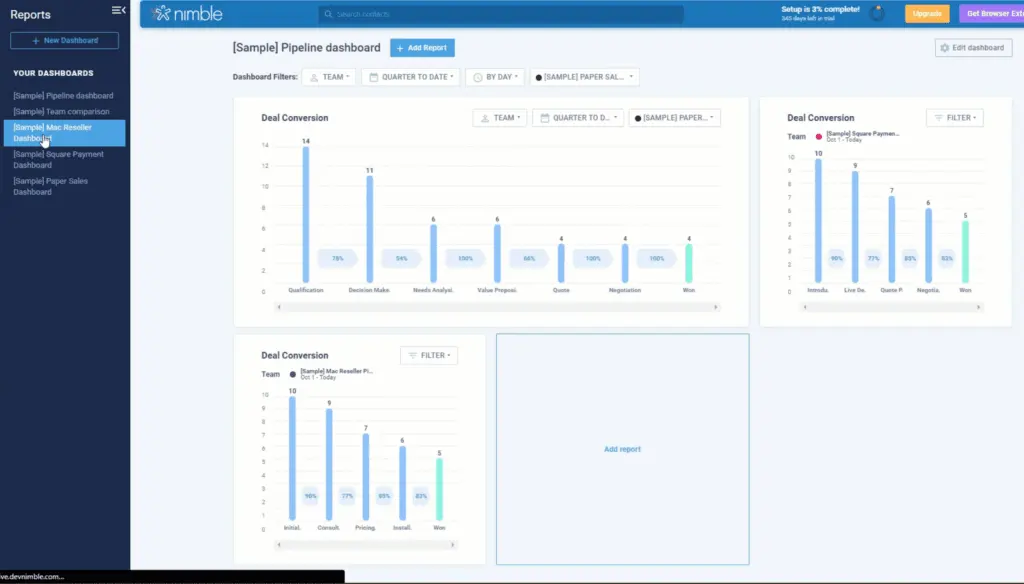
Task: Click green Won bar in first chart
Action: pos(688,263)
